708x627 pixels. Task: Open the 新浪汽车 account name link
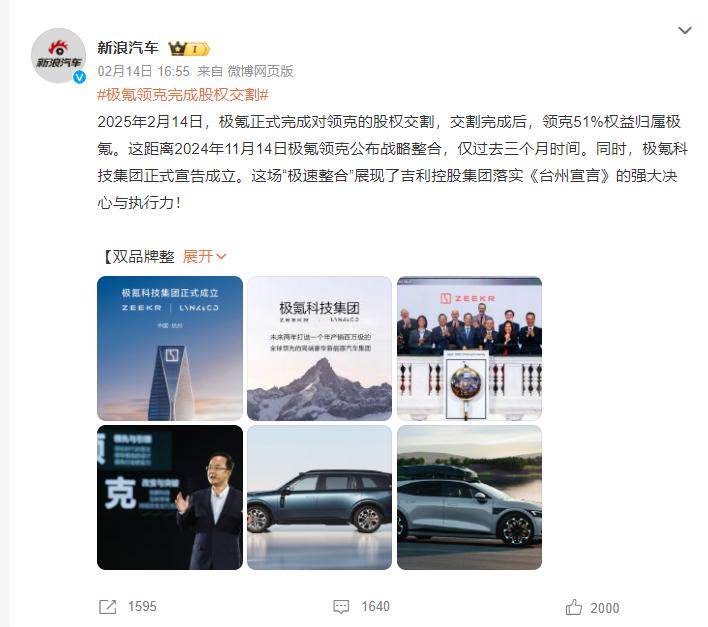[x=128, y=48]
